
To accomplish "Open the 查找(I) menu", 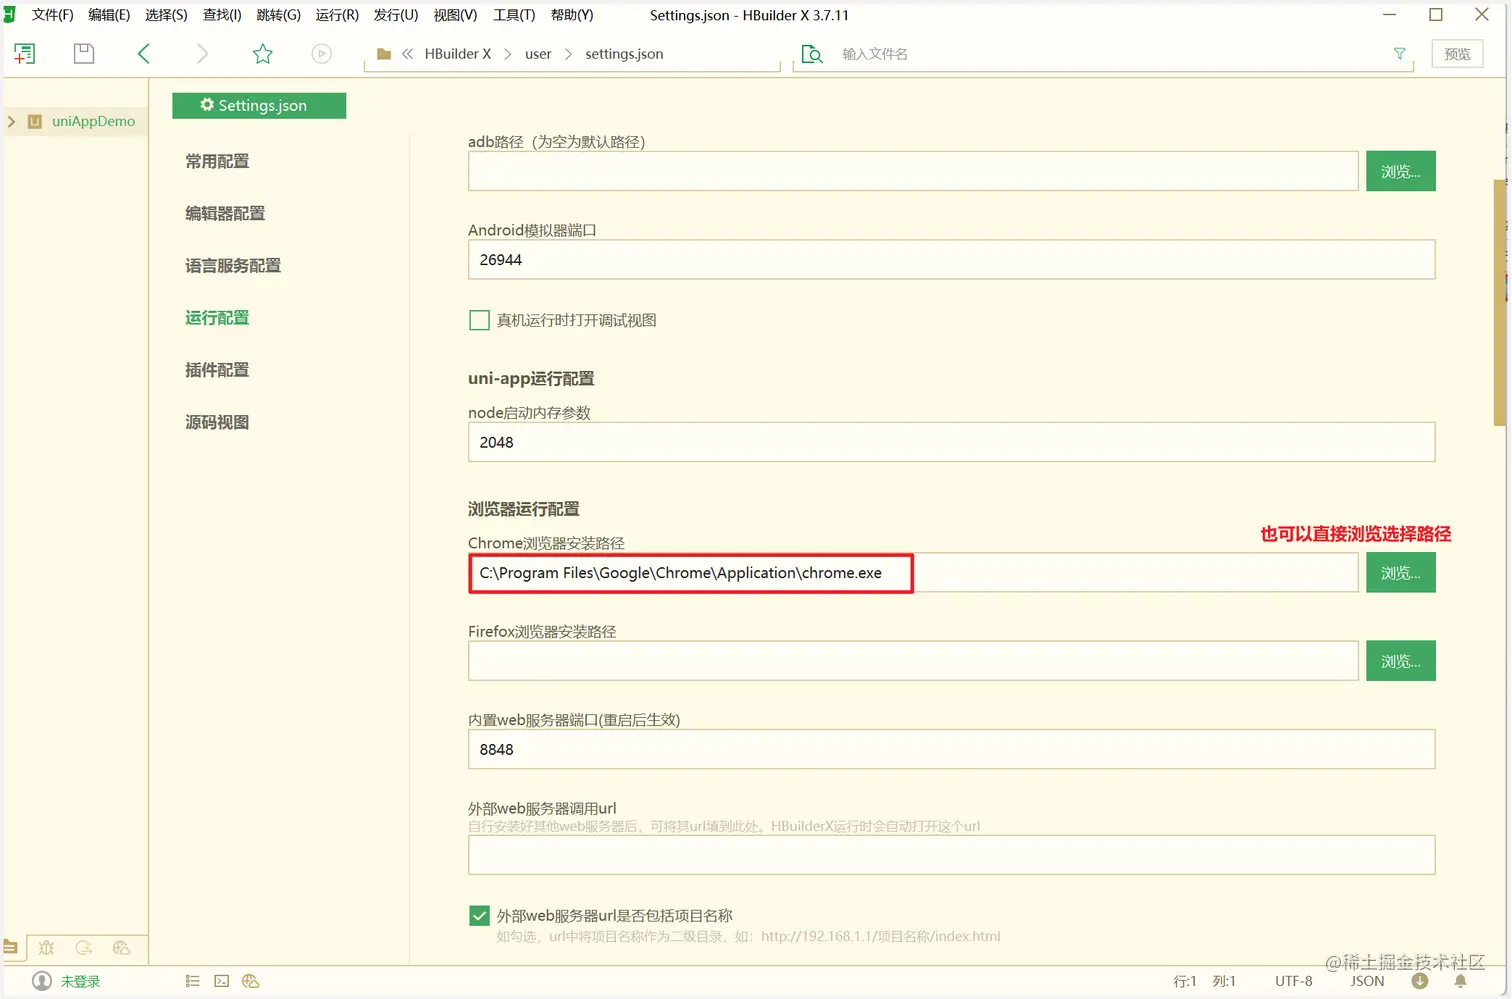I will pos(222,15).
